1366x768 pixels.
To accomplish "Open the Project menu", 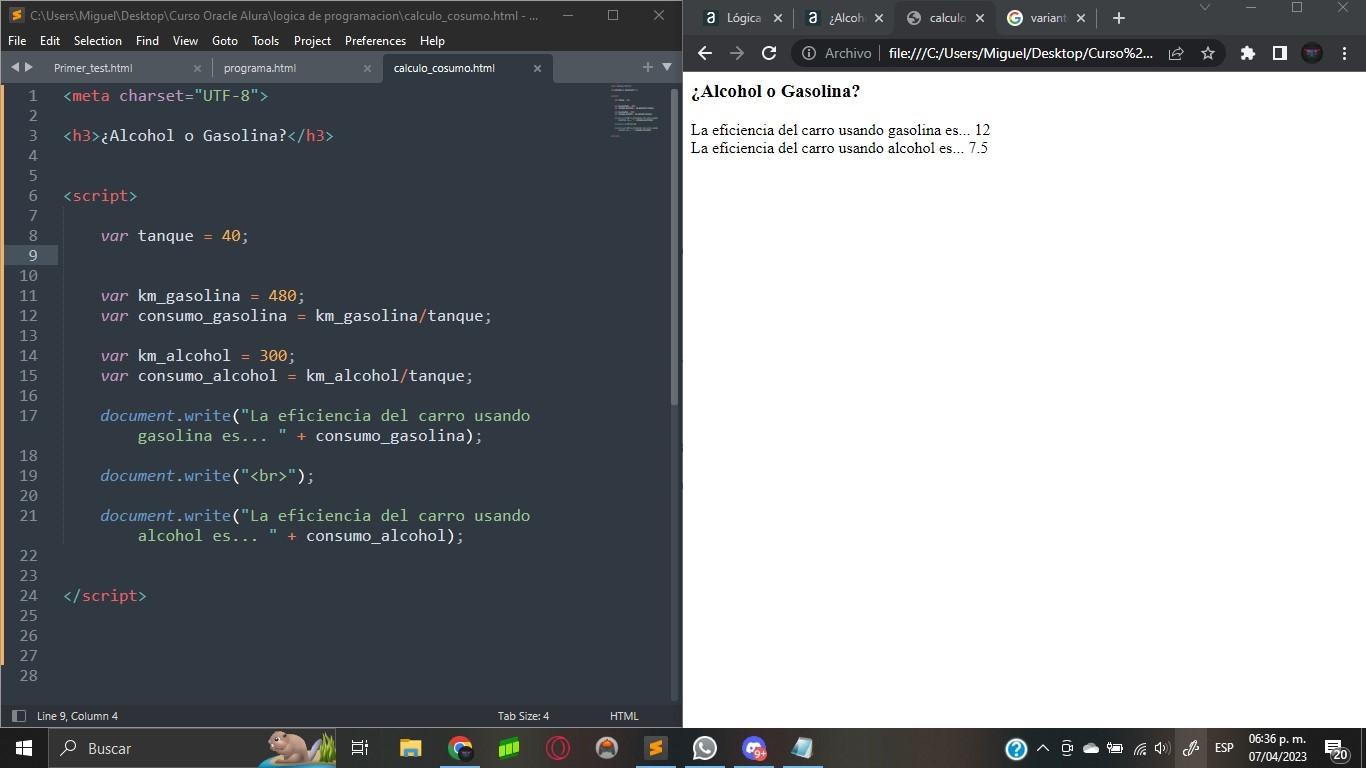I will [x=312, y=41].
